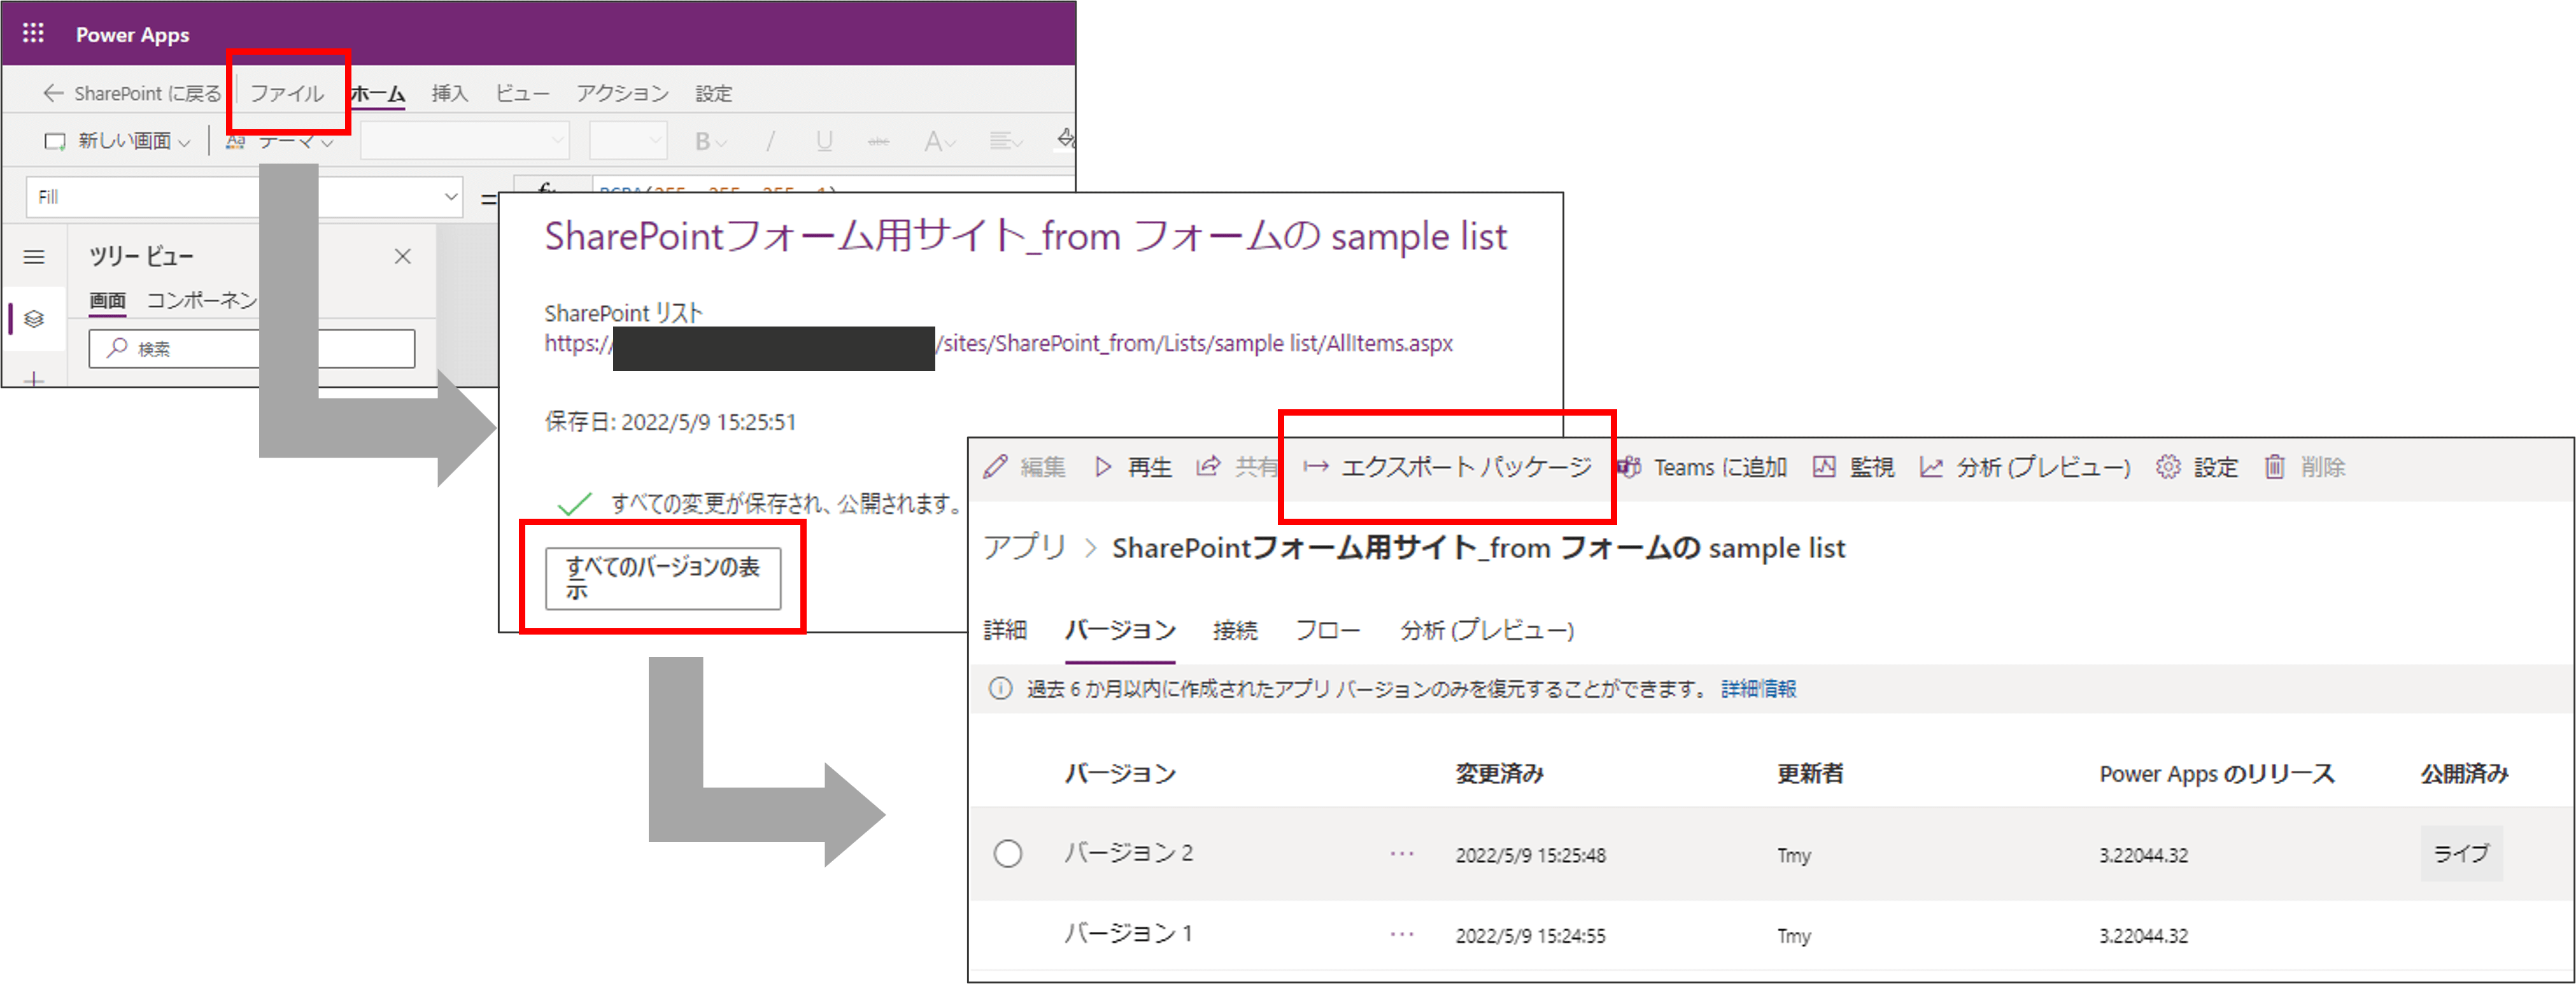Toggle strikethrough formatting
The image size is (2576, 984).
(878, 141)
